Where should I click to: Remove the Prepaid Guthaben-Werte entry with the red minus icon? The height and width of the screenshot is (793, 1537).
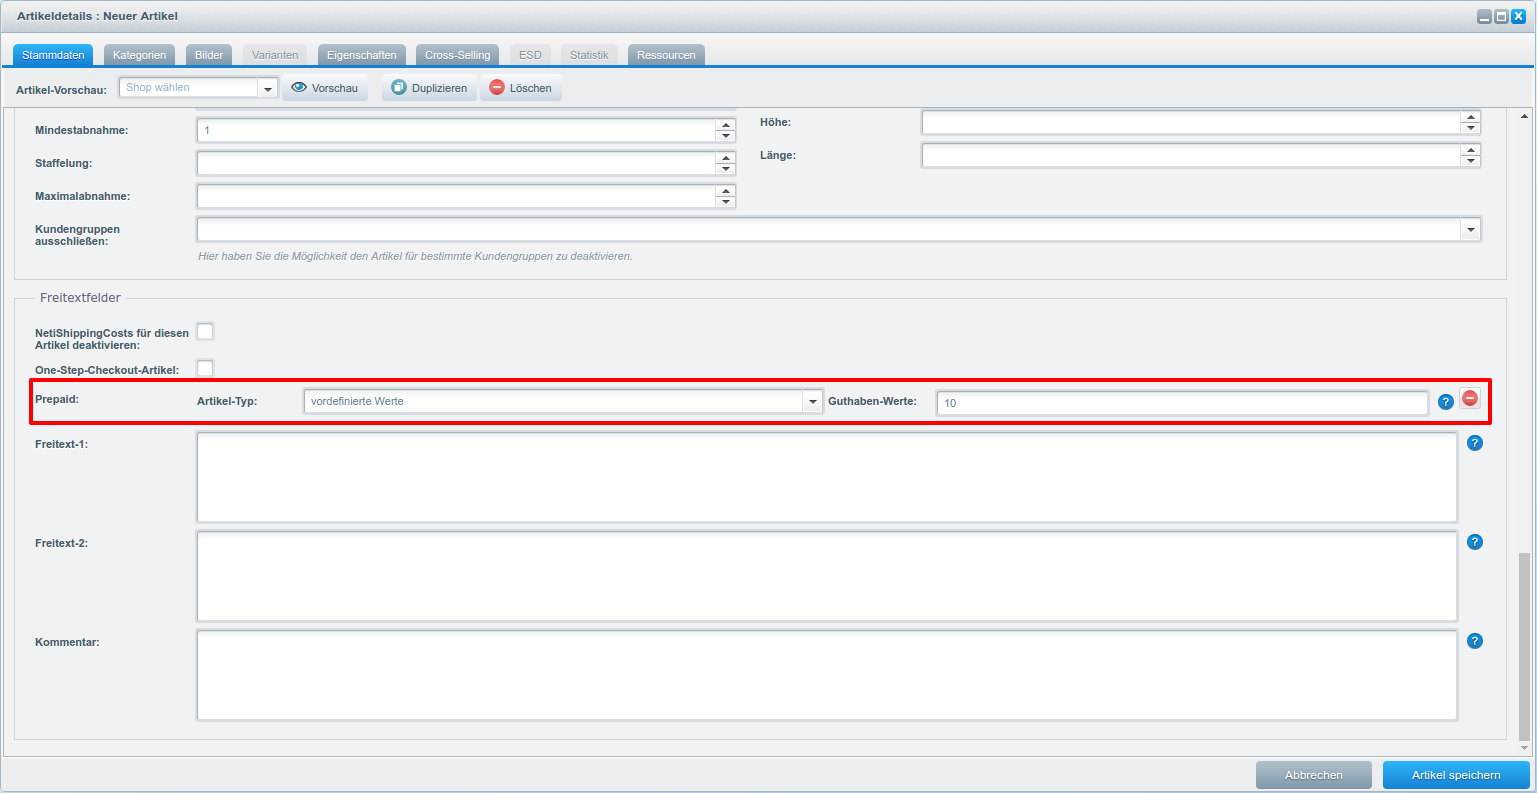pos(1470,398)
